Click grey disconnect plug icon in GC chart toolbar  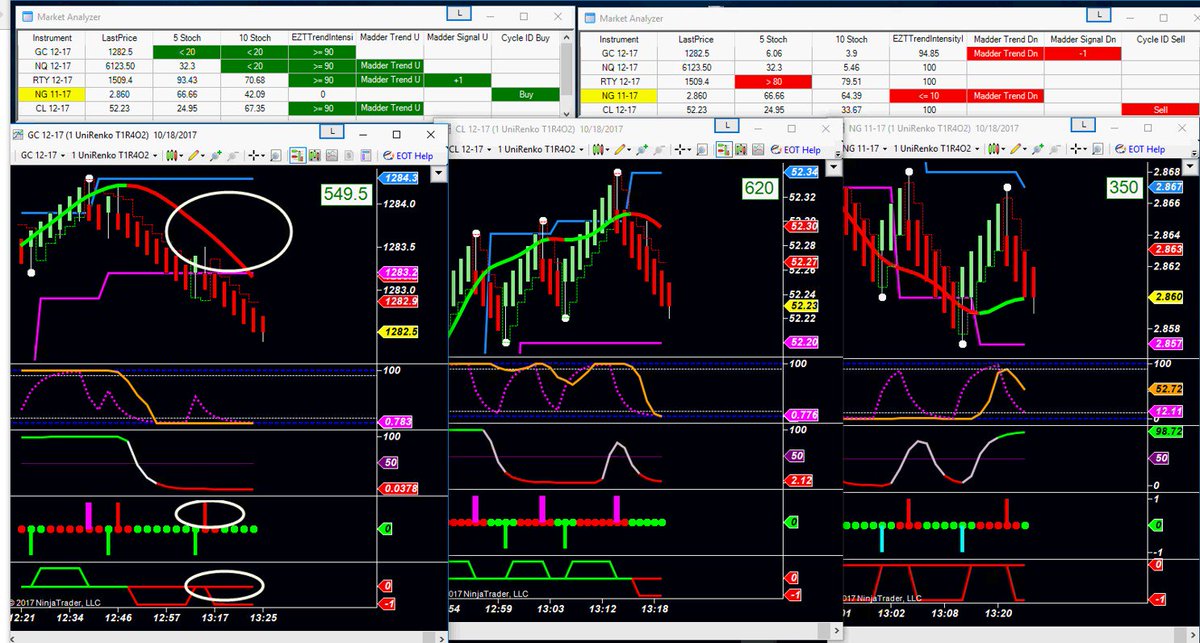coord(232,156)
